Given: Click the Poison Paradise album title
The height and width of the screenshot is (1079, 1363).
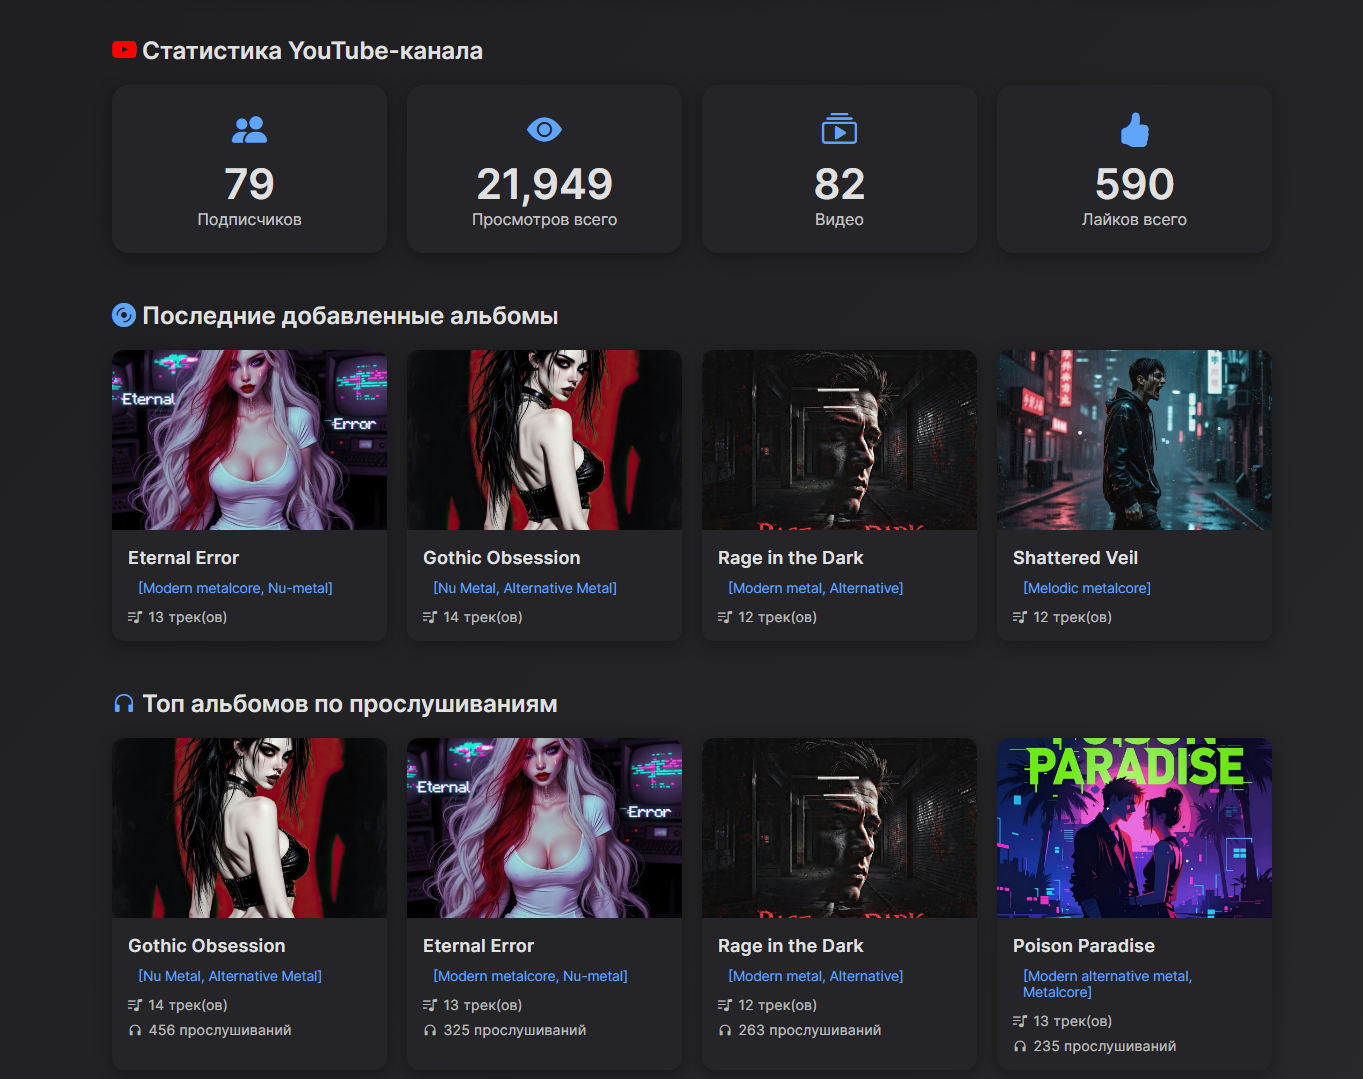Looking at the screenshot, I should point(1083,946).
